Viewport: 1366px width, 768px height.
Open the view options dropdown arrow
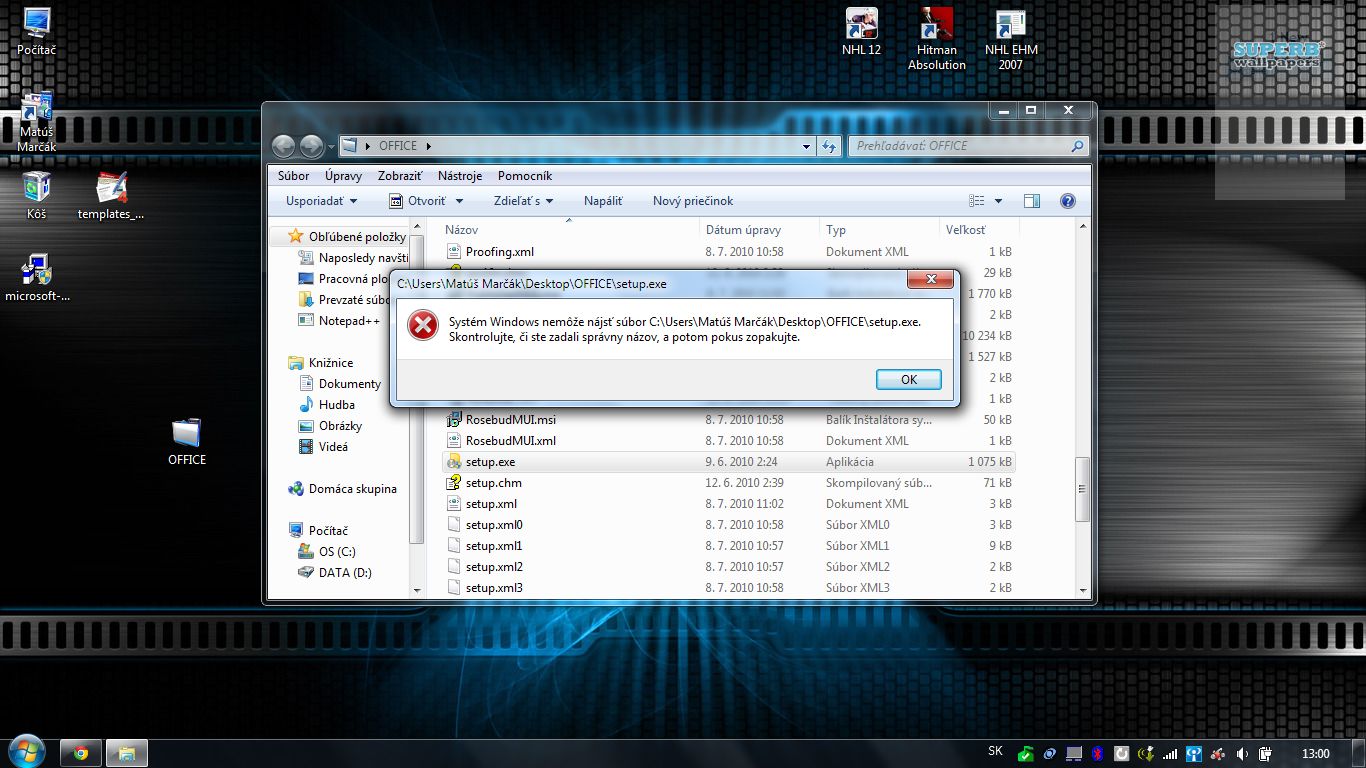[998, 201]
